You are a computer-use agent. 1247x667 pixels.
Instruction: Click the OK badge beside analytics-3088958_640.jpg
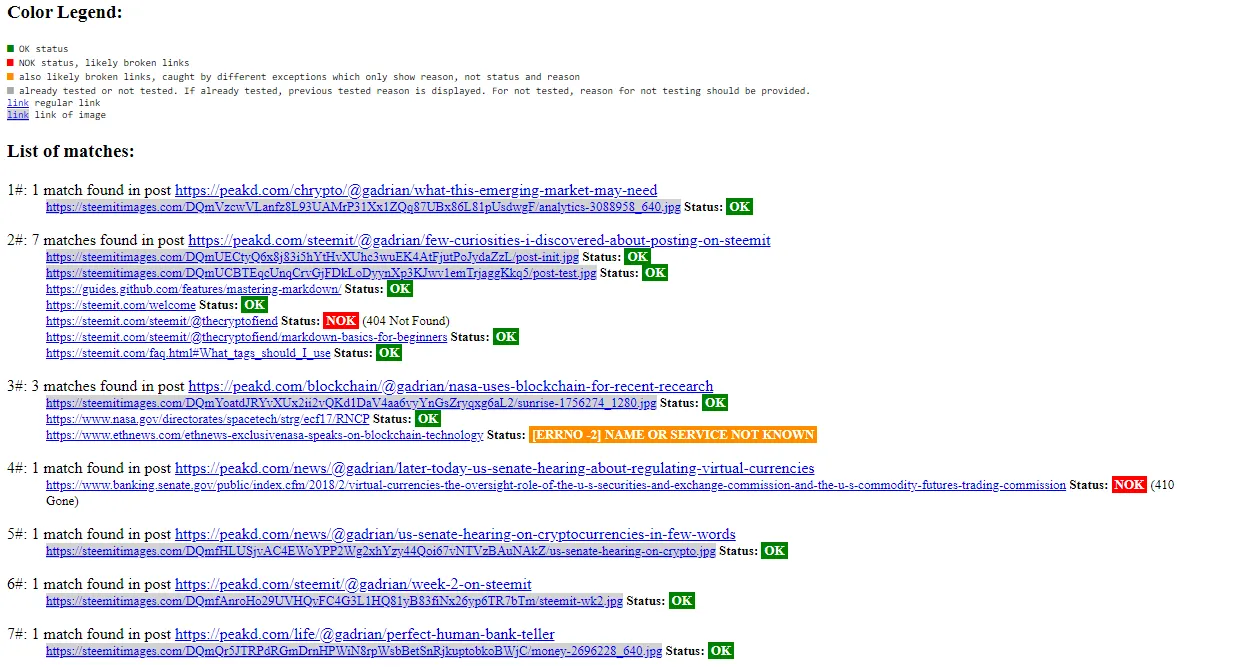(x=739, y=207)
